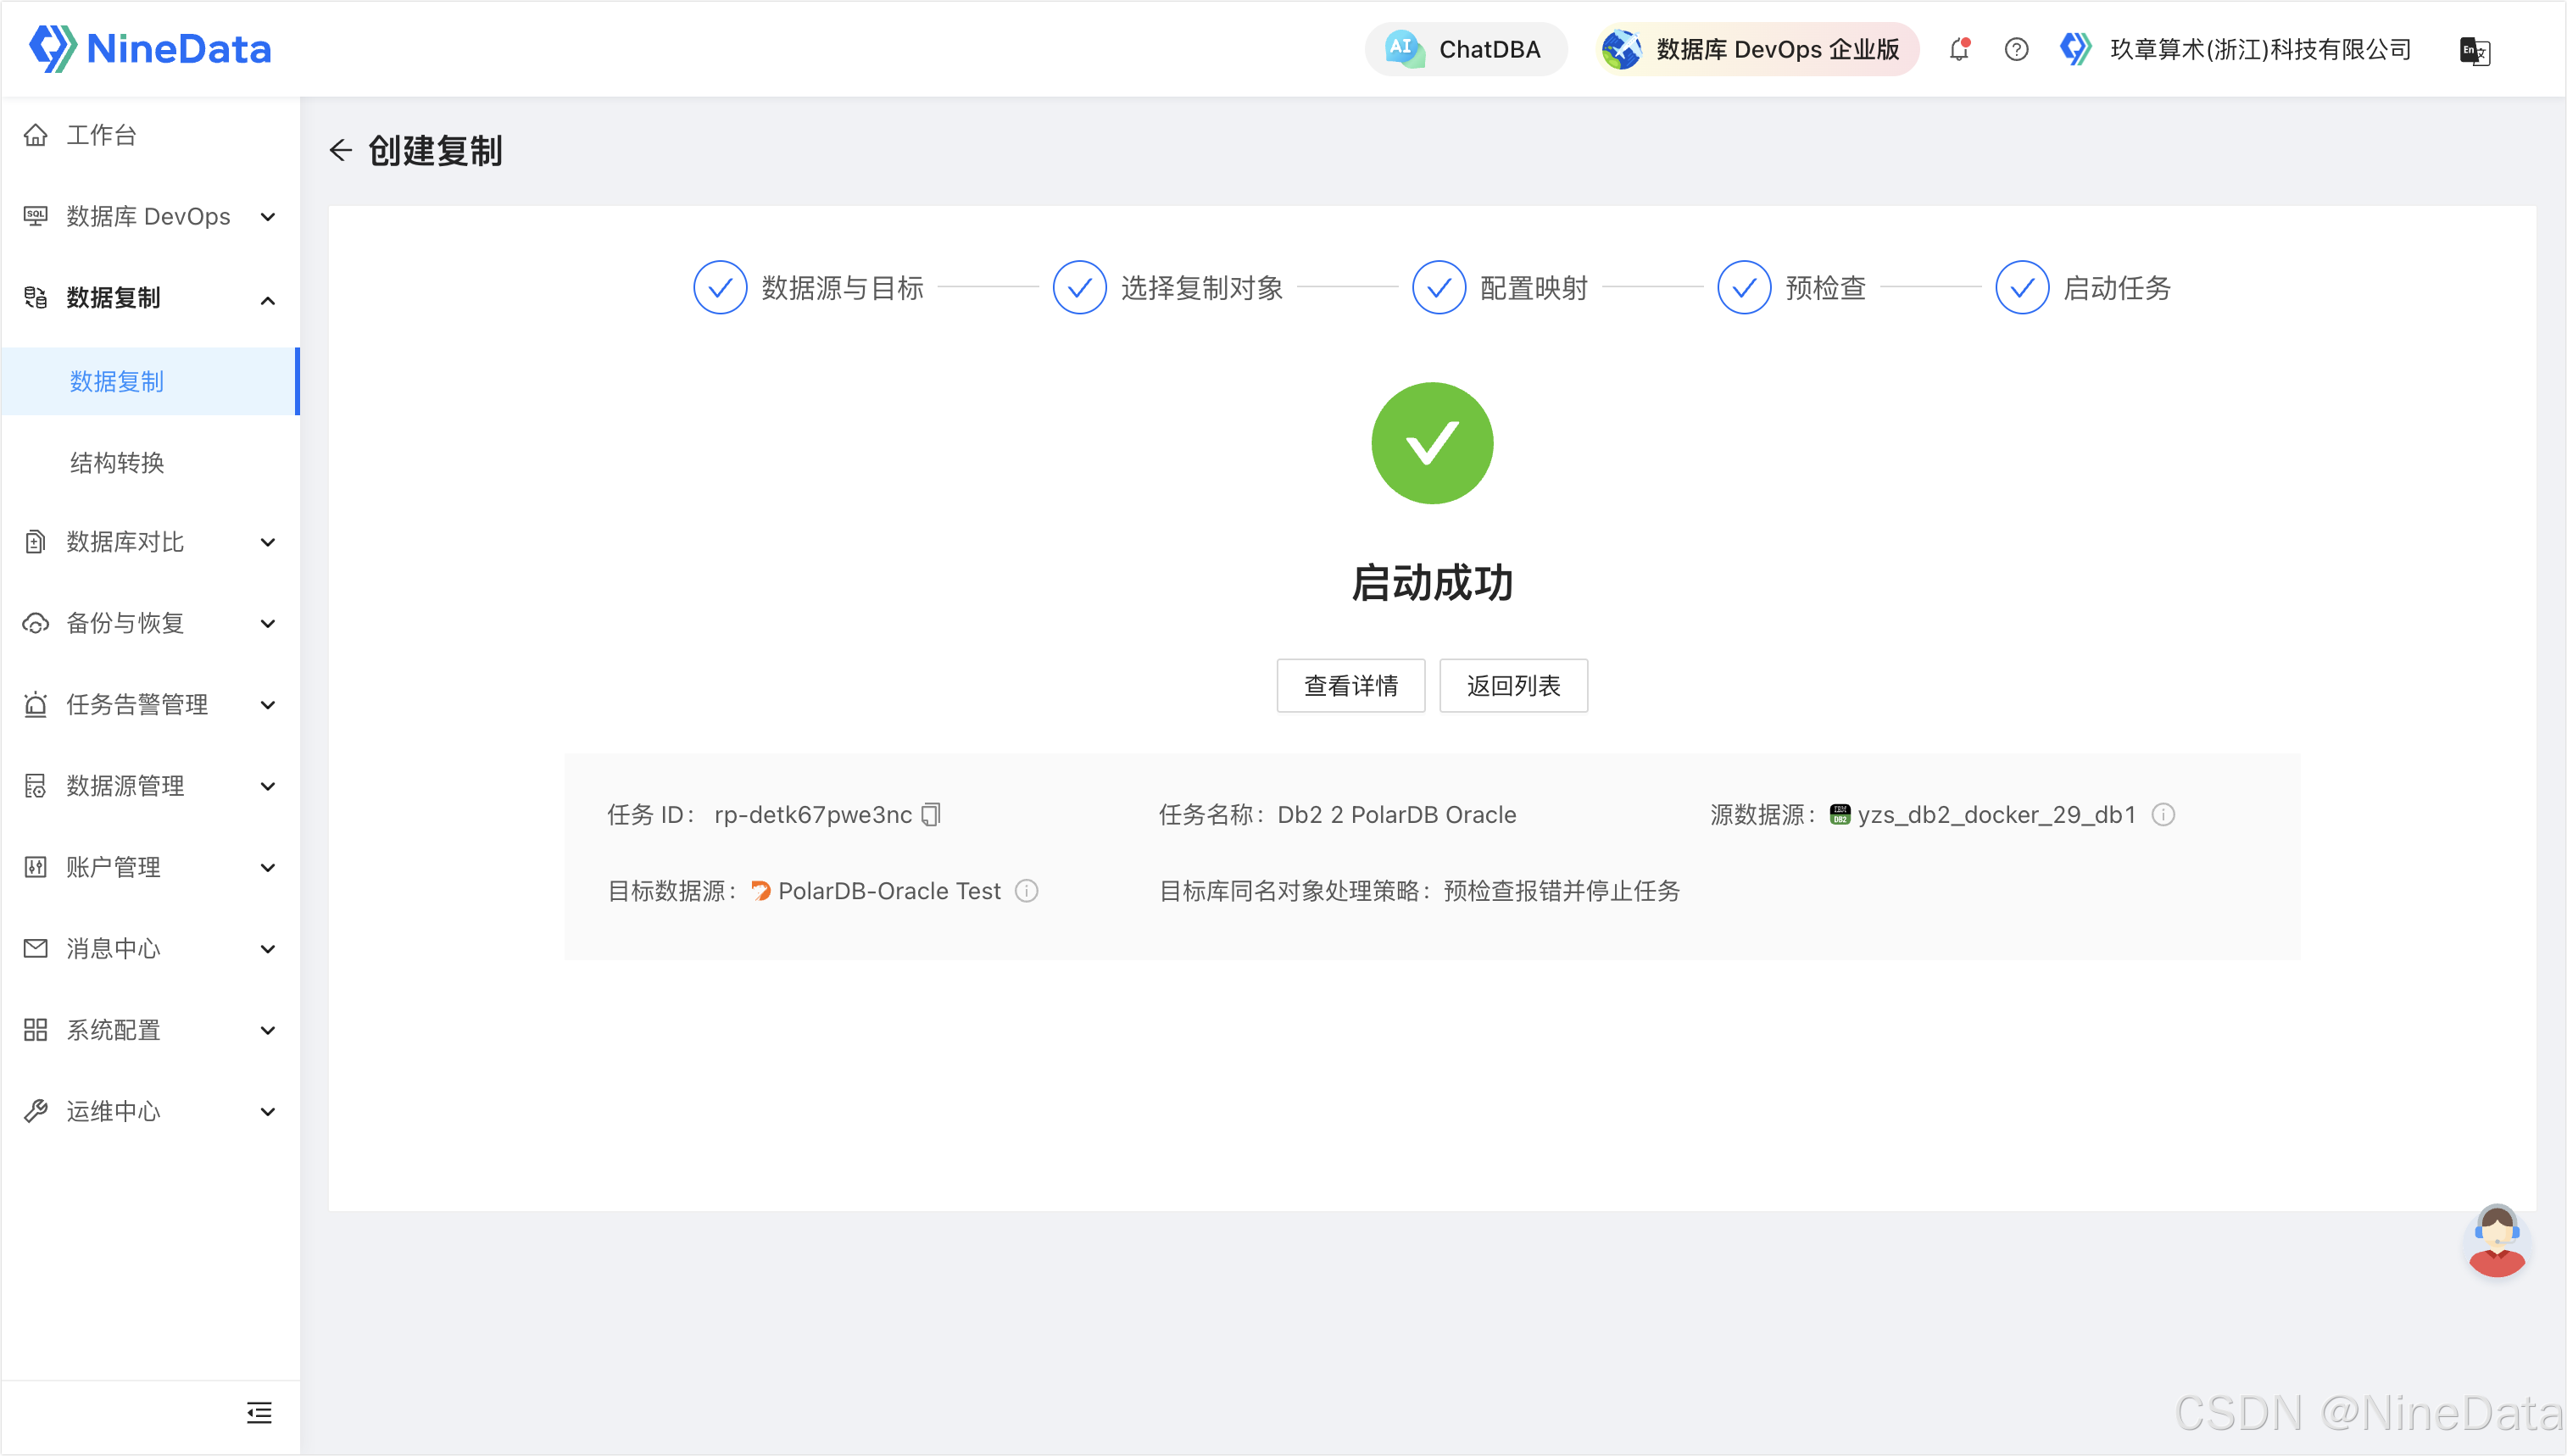Open the help question mark icon
The image size is (2567, 1456).
click(2016, 49)
